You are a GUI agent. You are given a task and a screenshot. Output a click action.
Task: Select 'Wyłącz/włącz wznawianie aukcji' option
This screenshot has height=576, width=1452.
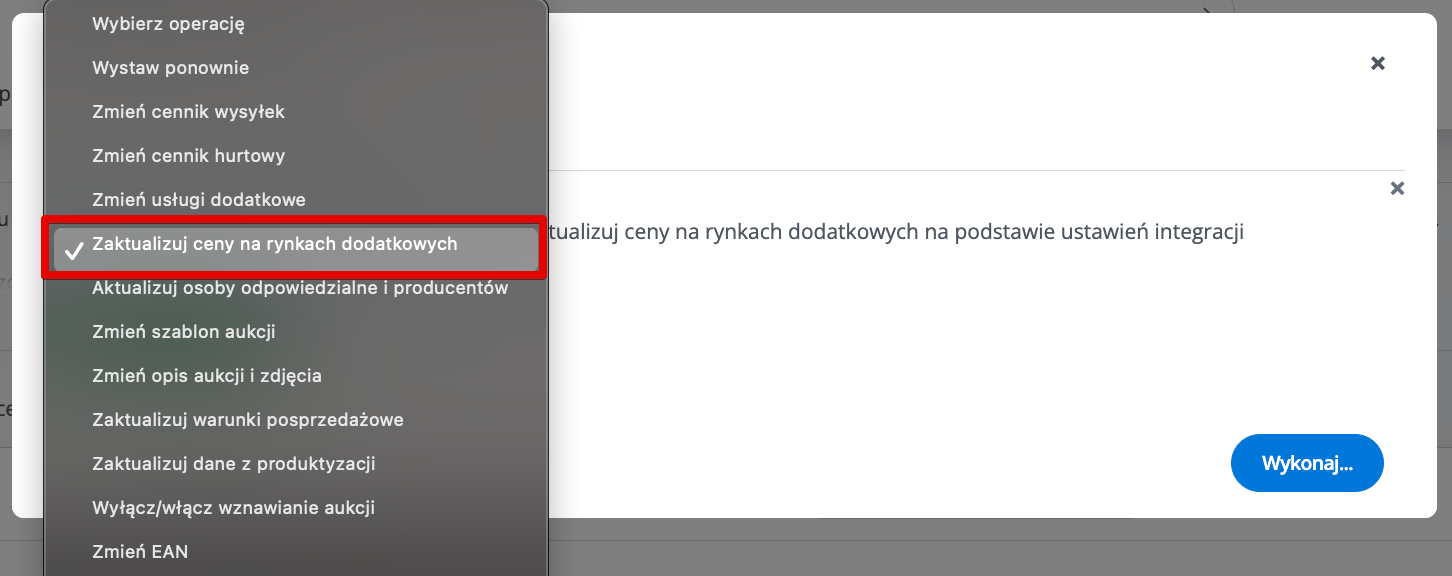tap(233, 508)
